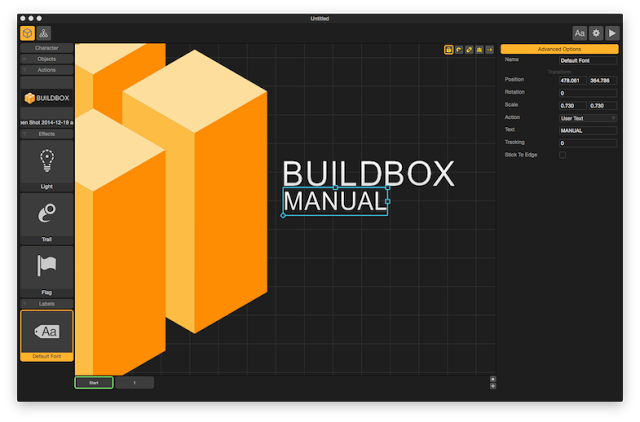Viewport: 640px width, 422px height.
Task: Click the Rotation value field
Action: coord(588,93)
